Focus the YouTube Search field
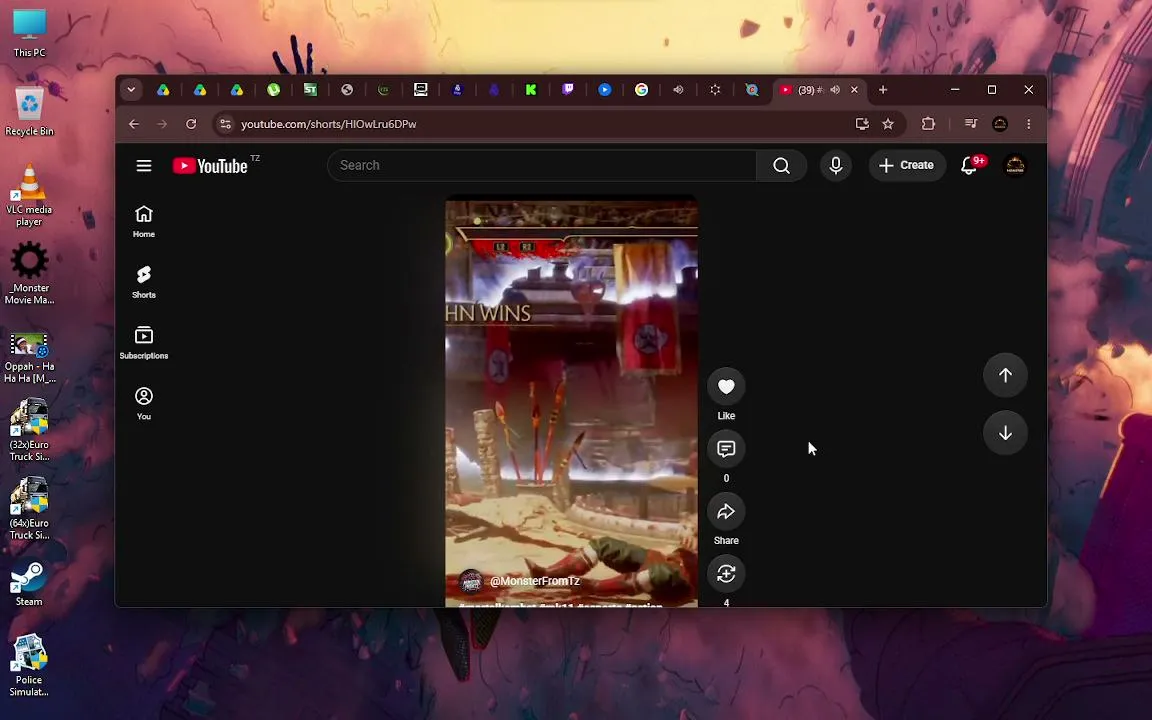Viewport: 1152px width, 720px height. (x=541, y=165)
